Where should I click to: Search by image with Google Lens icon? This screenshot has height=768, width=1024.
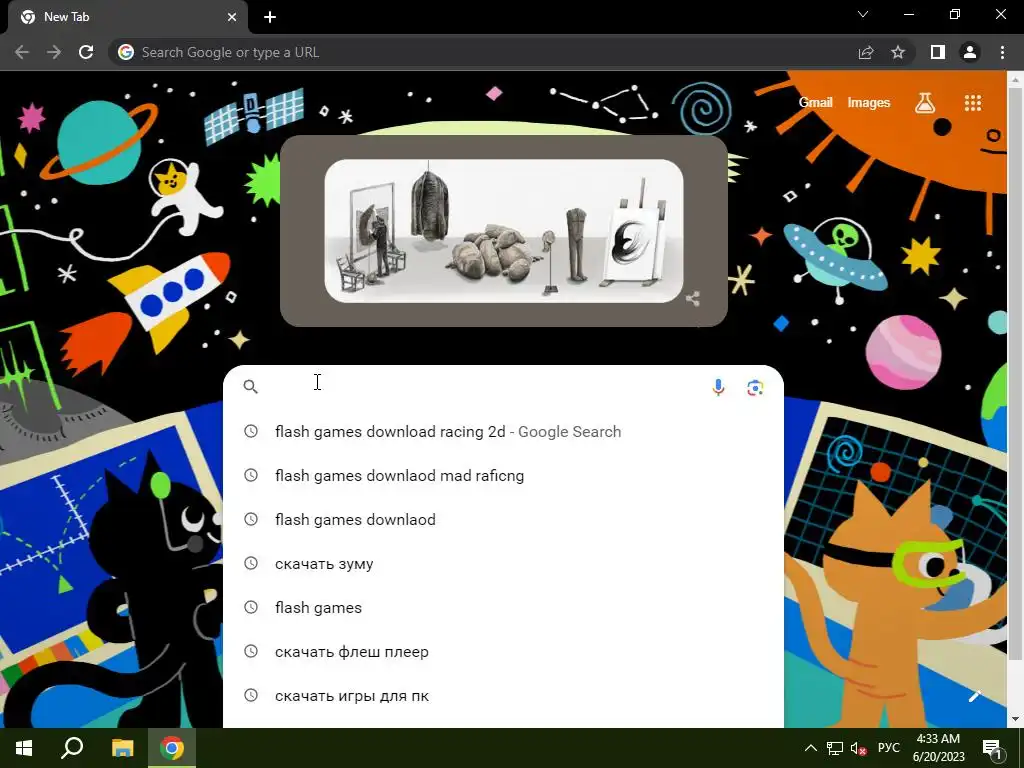coord(755,387)
